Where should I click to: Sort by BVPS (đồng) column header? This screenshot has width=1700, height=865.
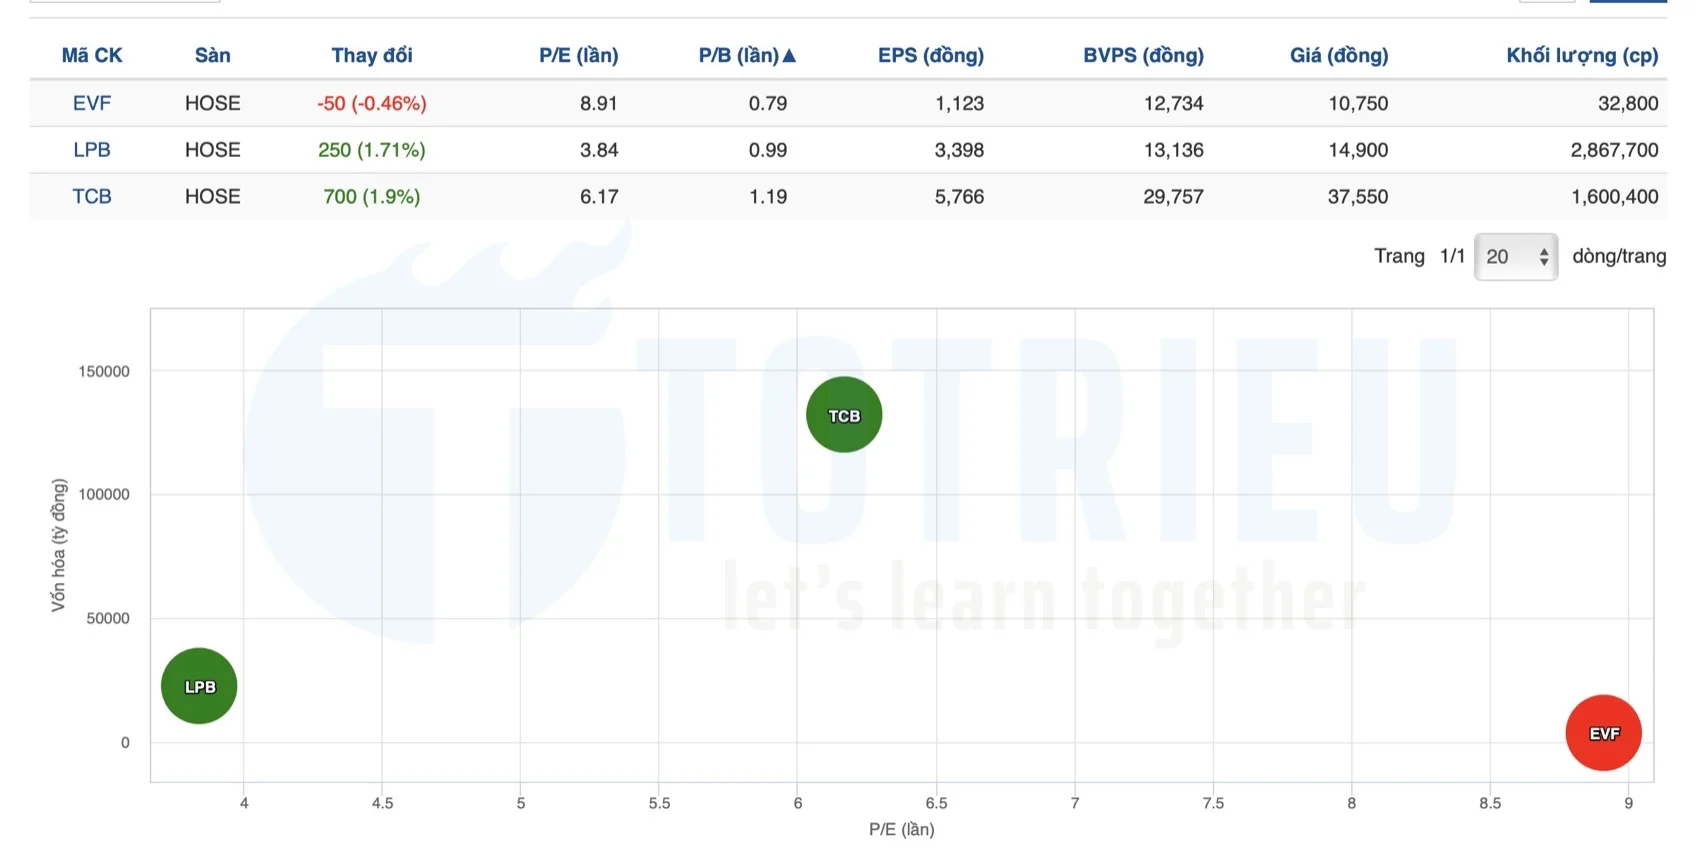point(1143,56)
